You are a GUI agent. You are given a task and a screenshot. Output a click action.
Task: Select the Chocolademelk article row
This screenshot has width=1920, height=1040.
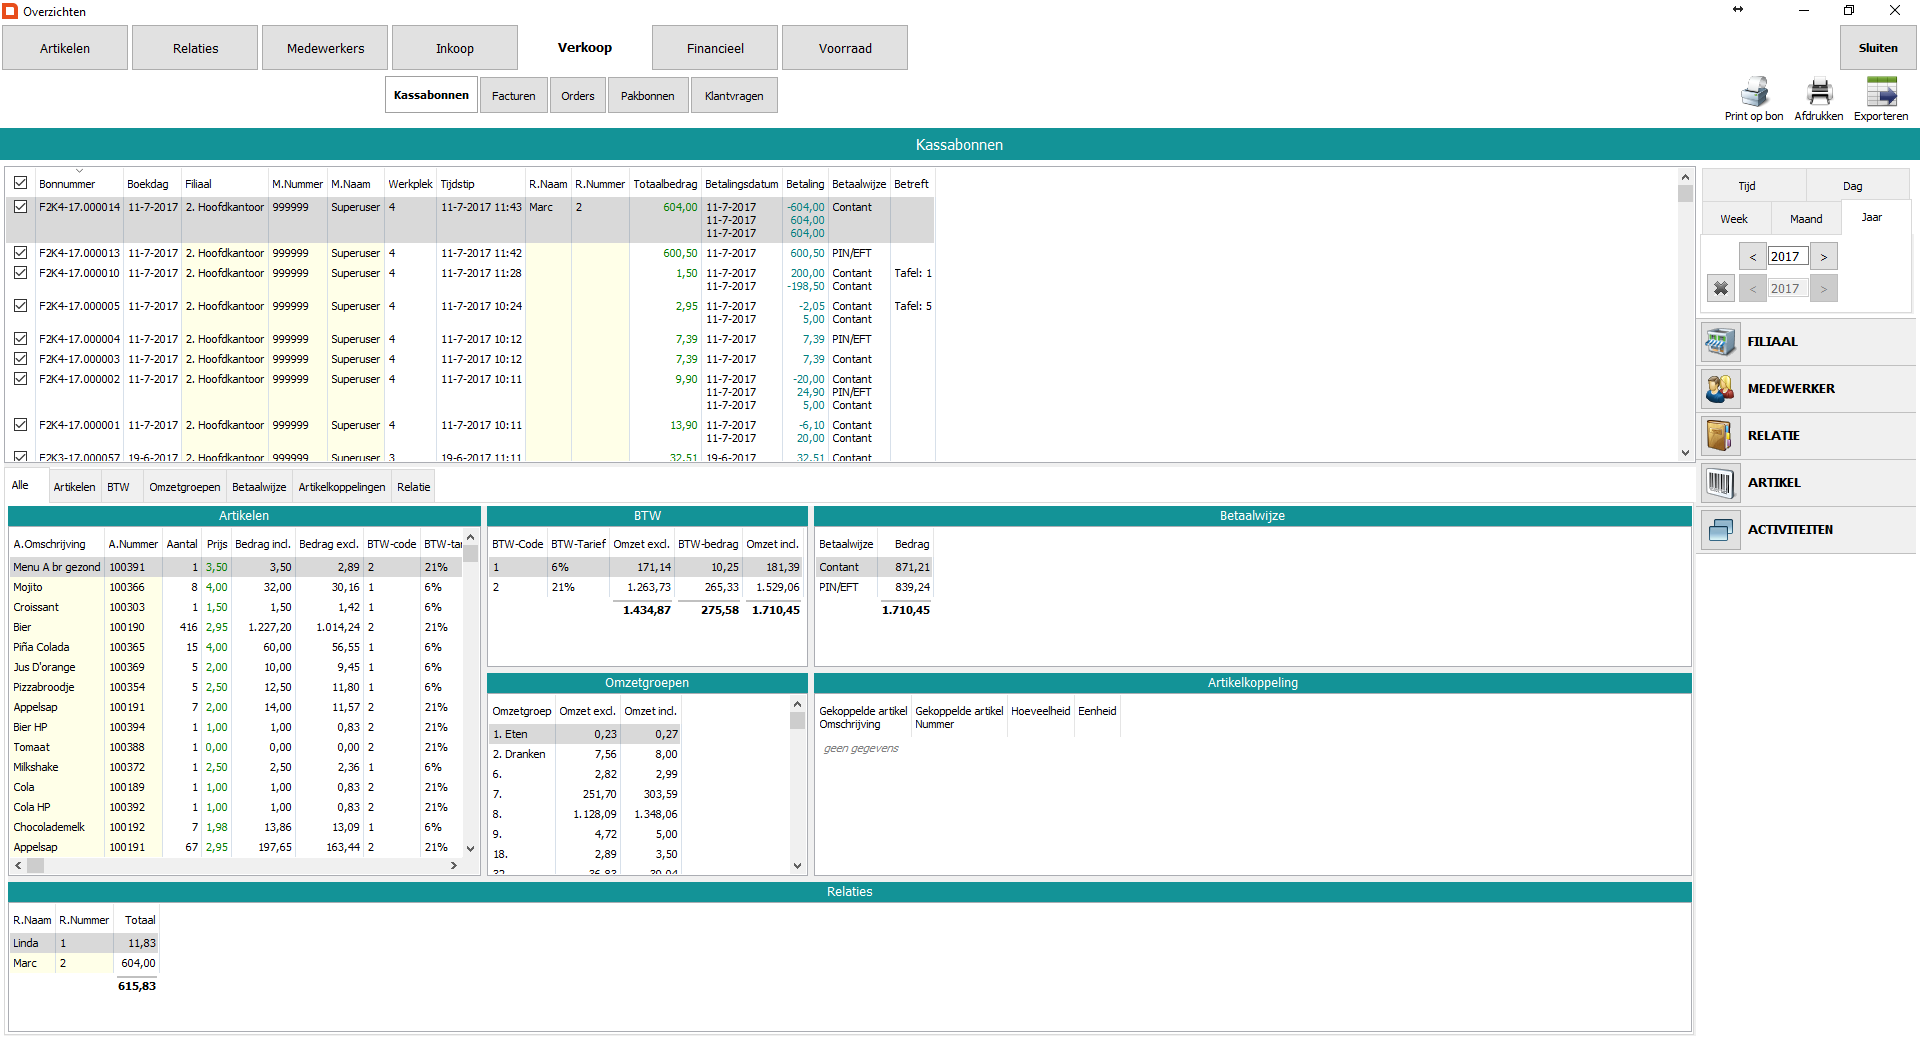tap(236, 827)
